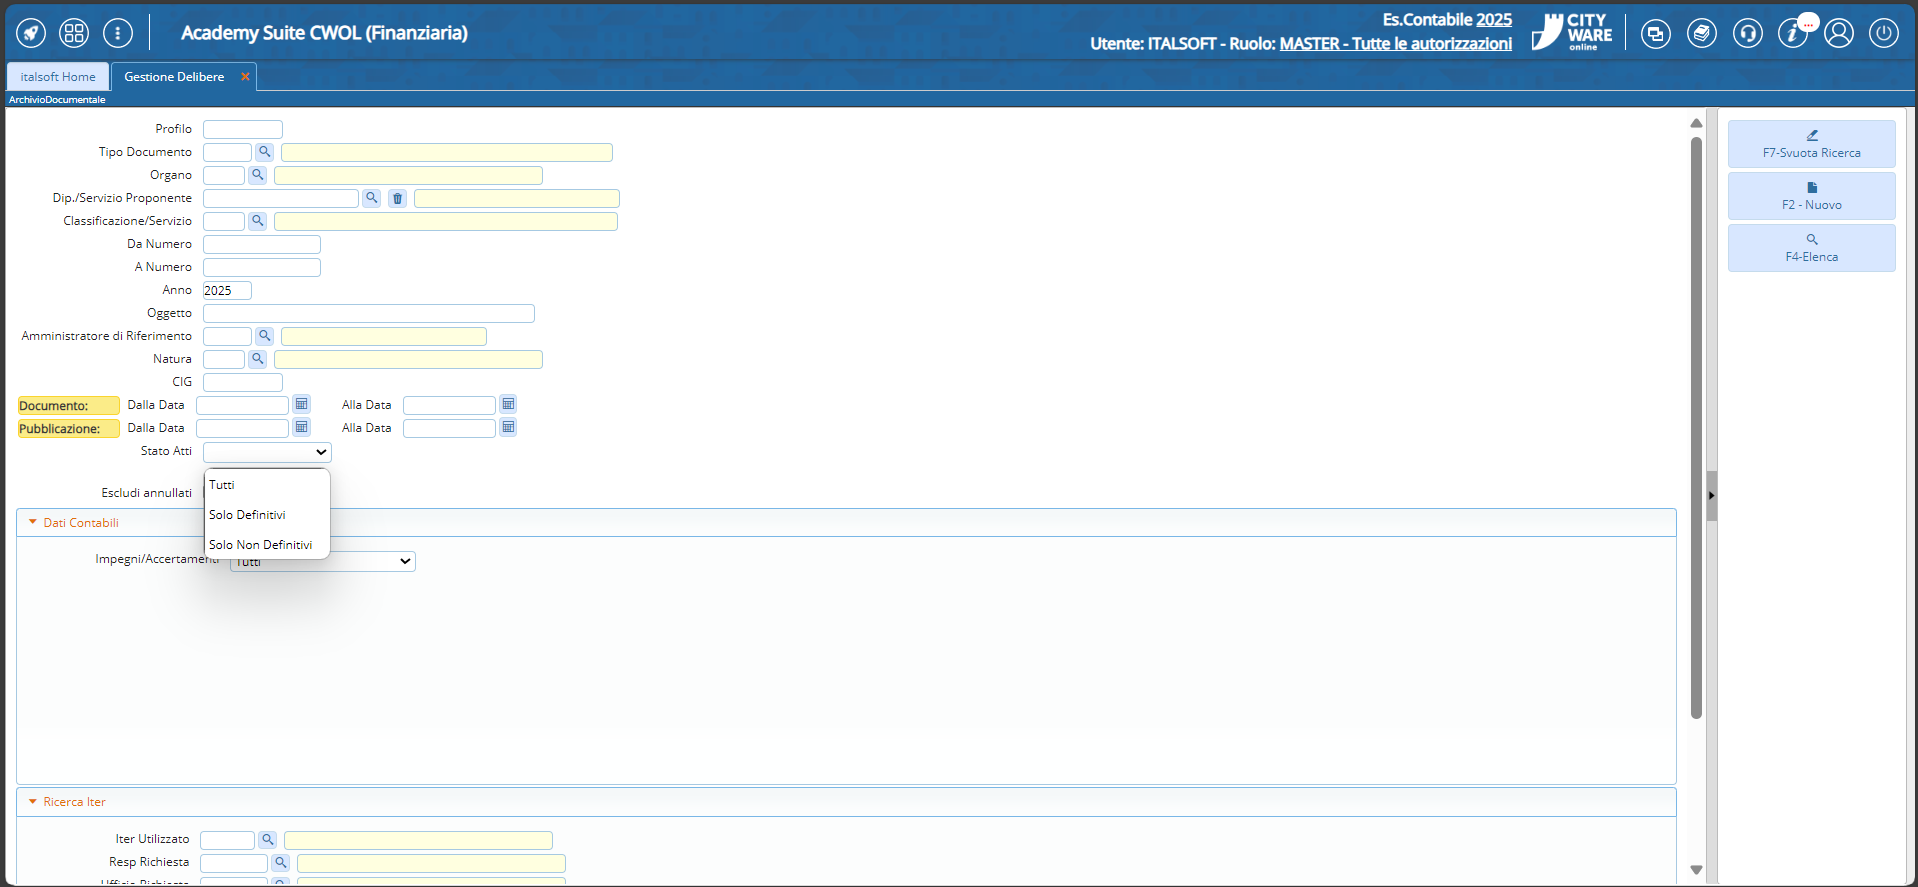The width and height of the screenshot is (1918, 887).
Task: Open the three-dots vertical menu icon
Action: [118, 33]
